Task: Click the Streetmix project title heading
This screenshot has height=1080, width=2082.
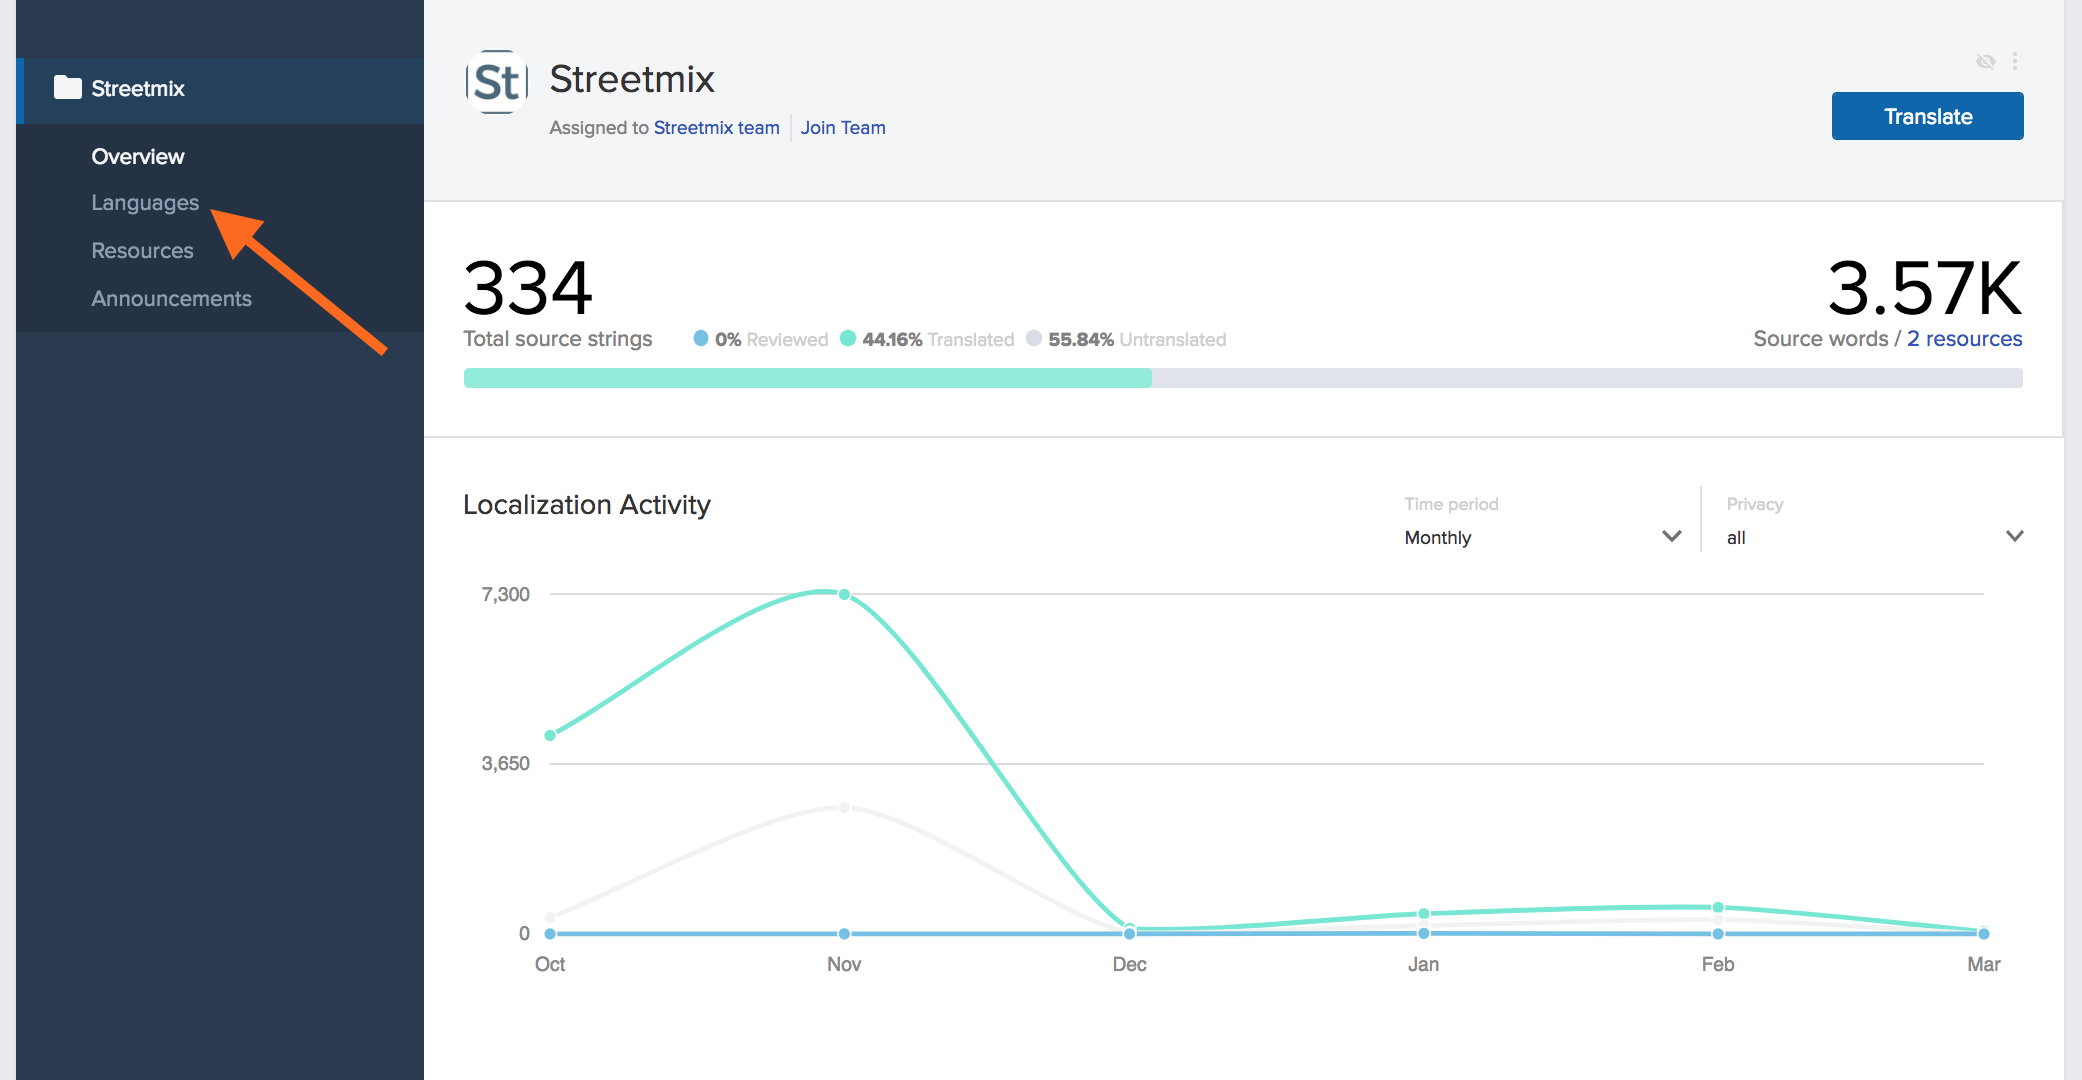Action: pyautogui.click(x=632, y=80)
